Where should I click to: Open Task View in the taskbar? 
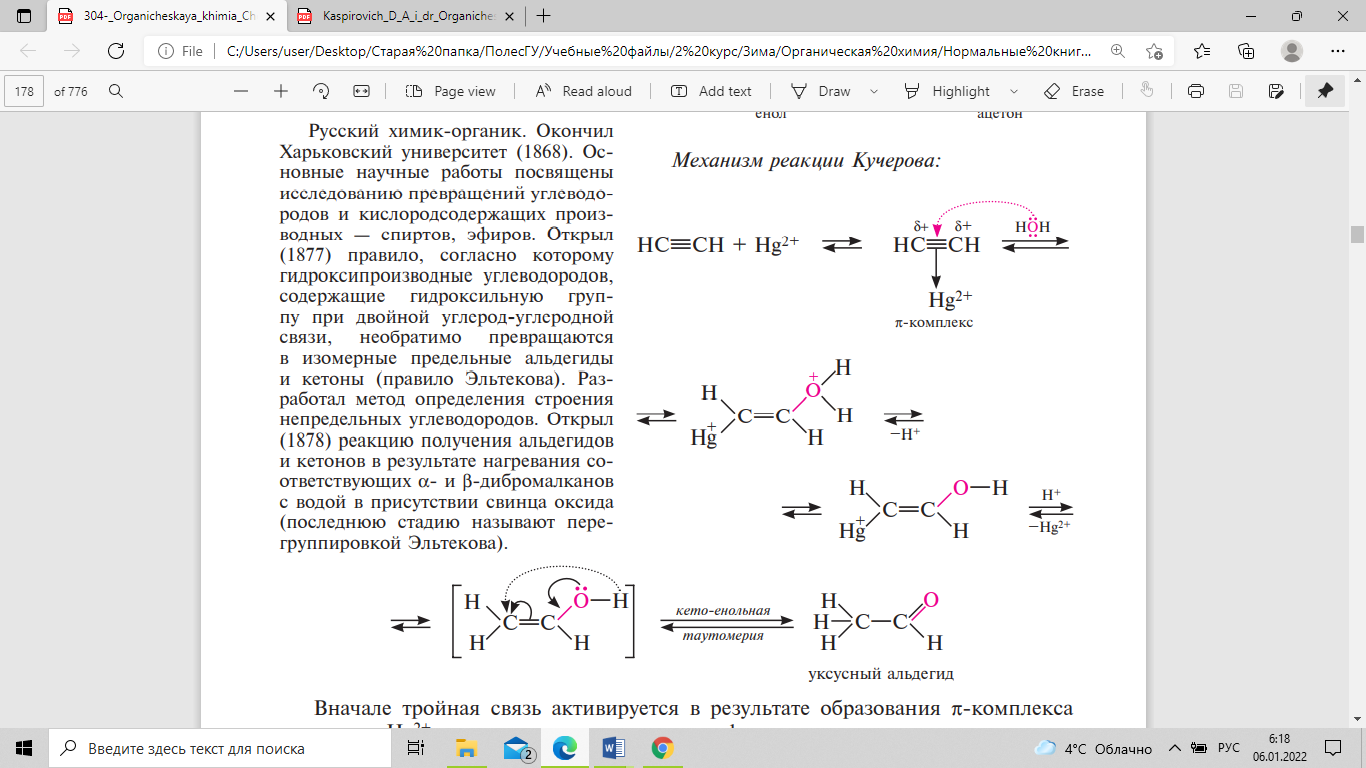[x=418, y=748]
